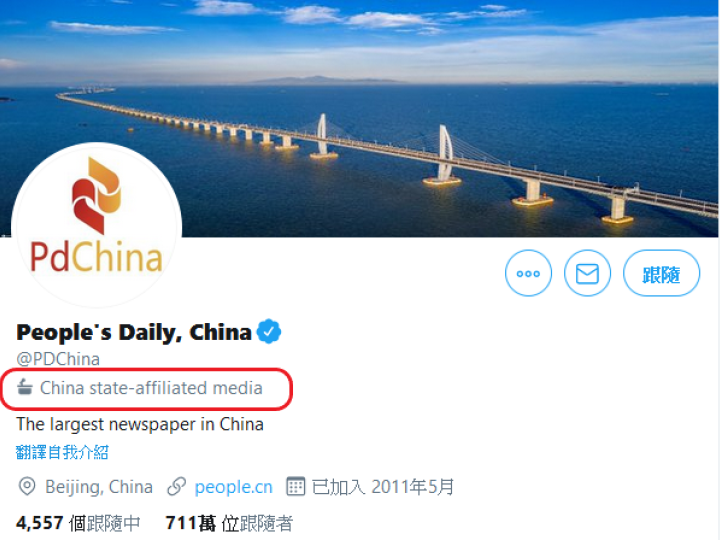
Task: Click the 跟隨 follow button
Action: pos(661,273)
